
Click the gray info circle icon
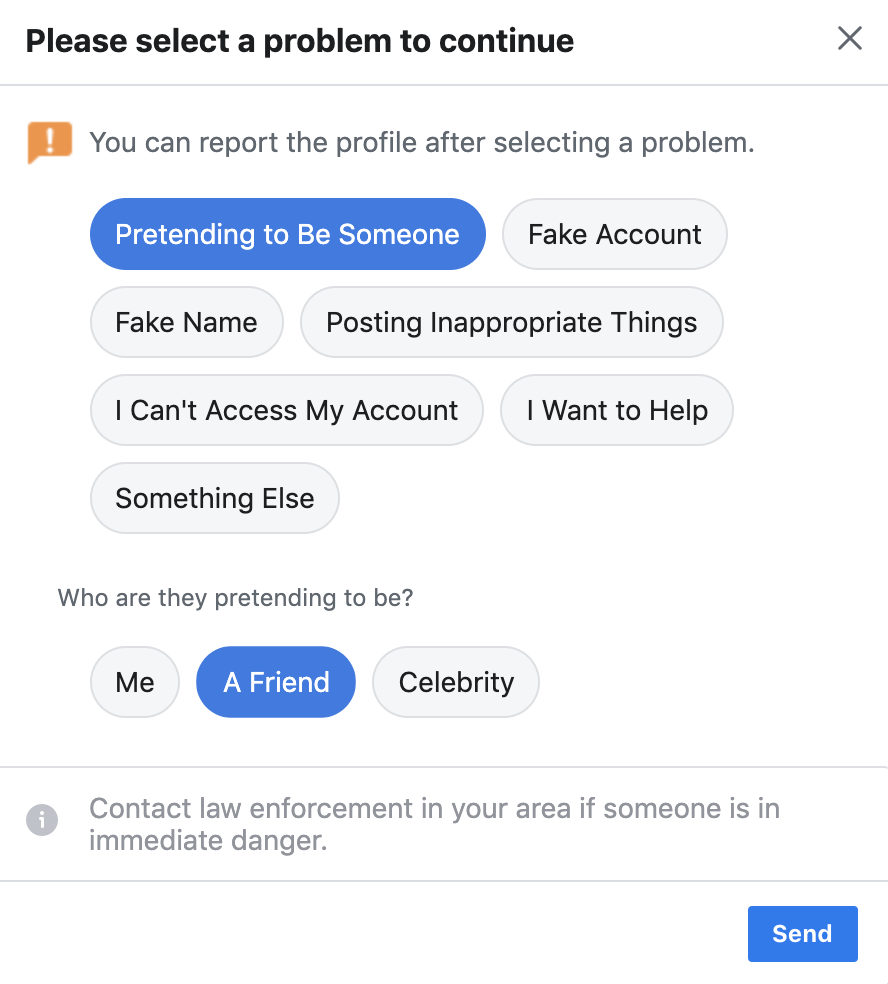point(42,820)
